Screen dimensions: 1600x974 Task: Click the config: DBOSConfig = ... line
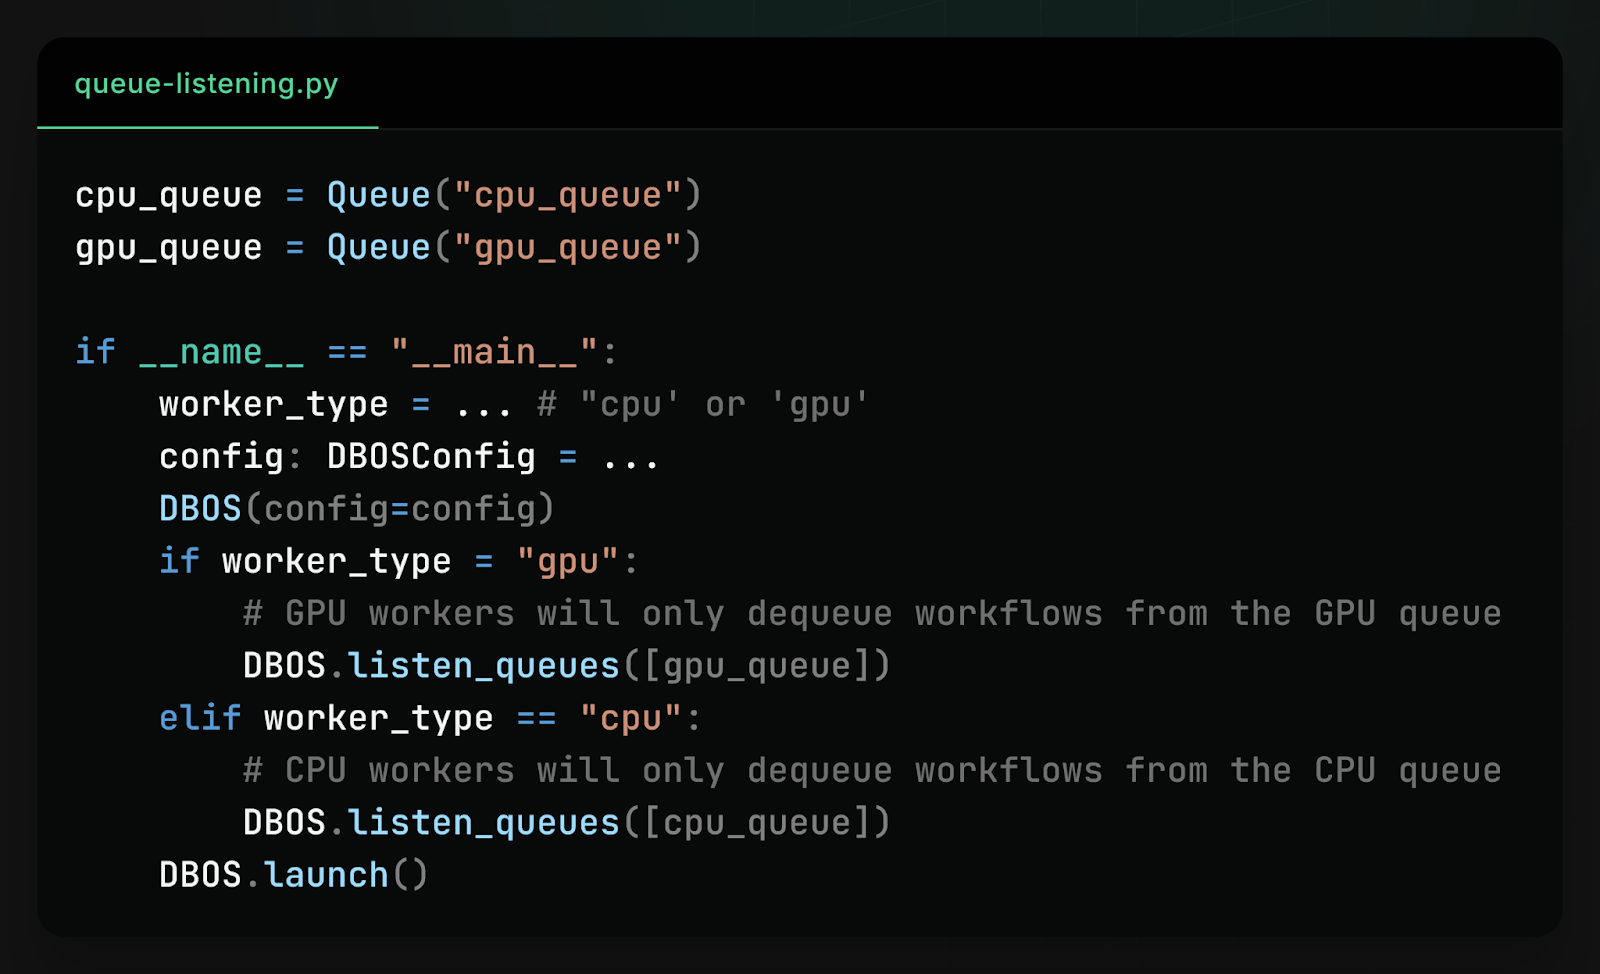click(x=409, y=457)
